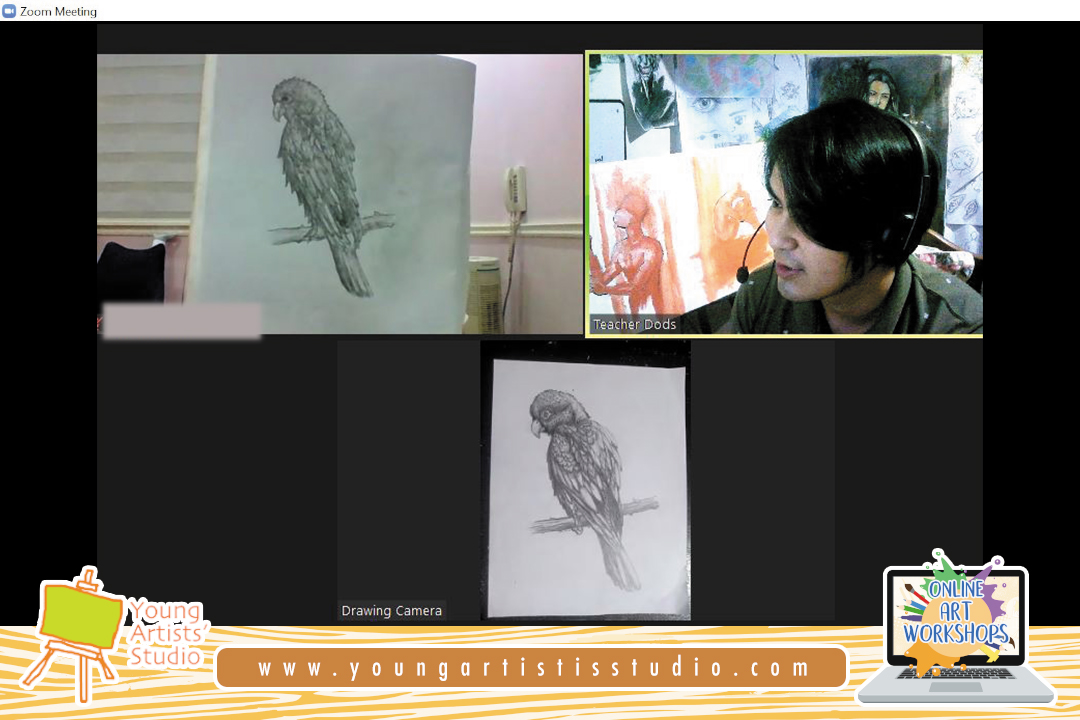Viewport: 1080px width, 720px height.
Task: Select the Drawing Camera parrot sketch feed
Action: tap(585, 480)
